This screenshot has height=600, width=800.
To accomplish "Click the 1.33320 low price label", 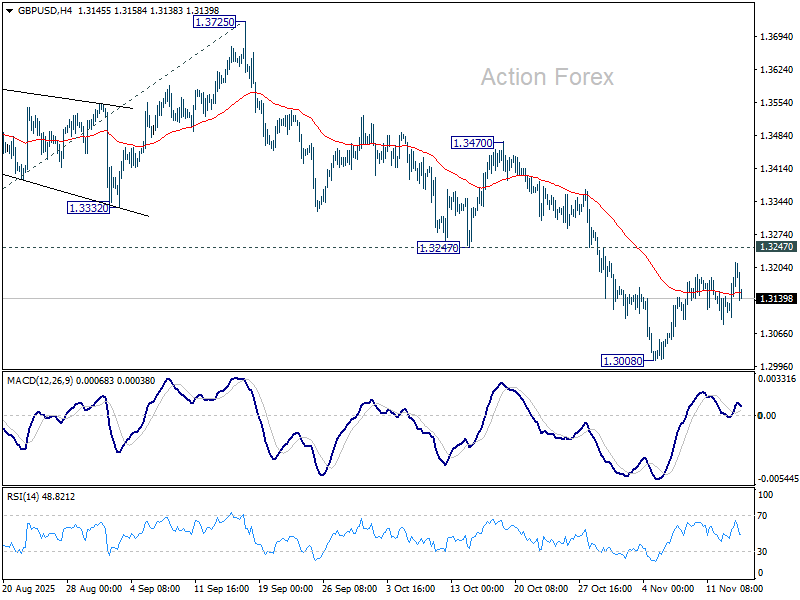I will pos(88,207).
